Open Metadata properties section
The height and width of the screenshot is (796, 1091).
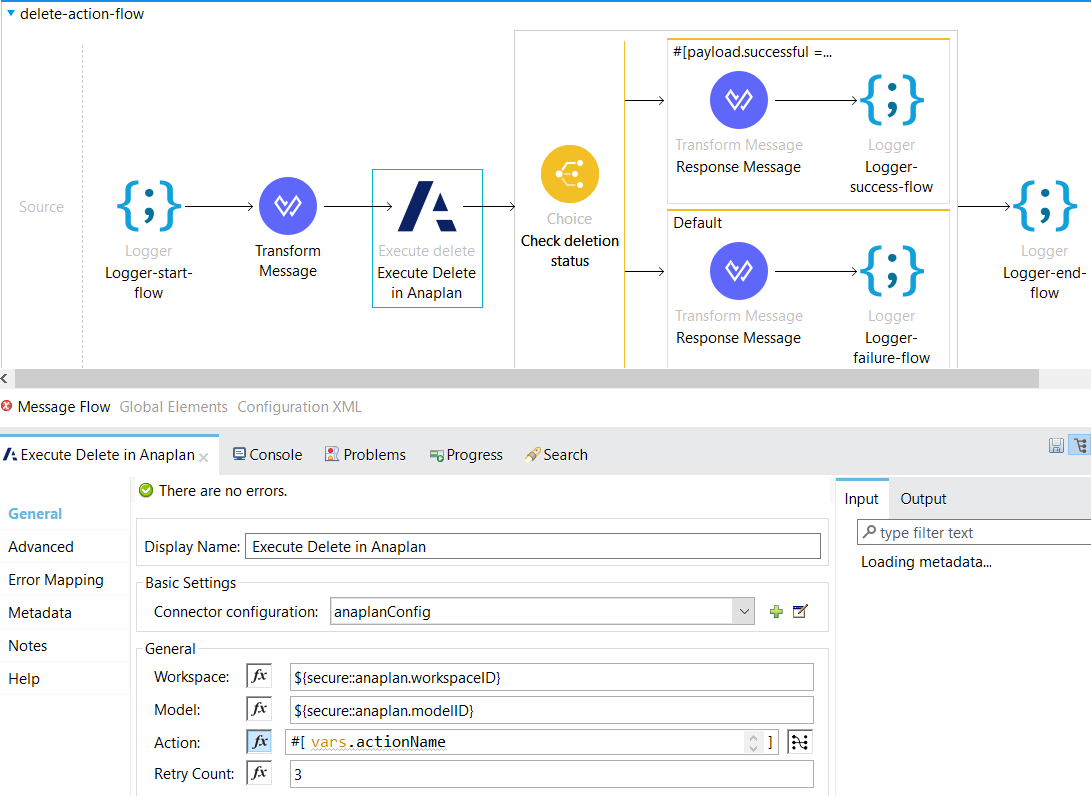pyautogui.click(x=40, y=613)
